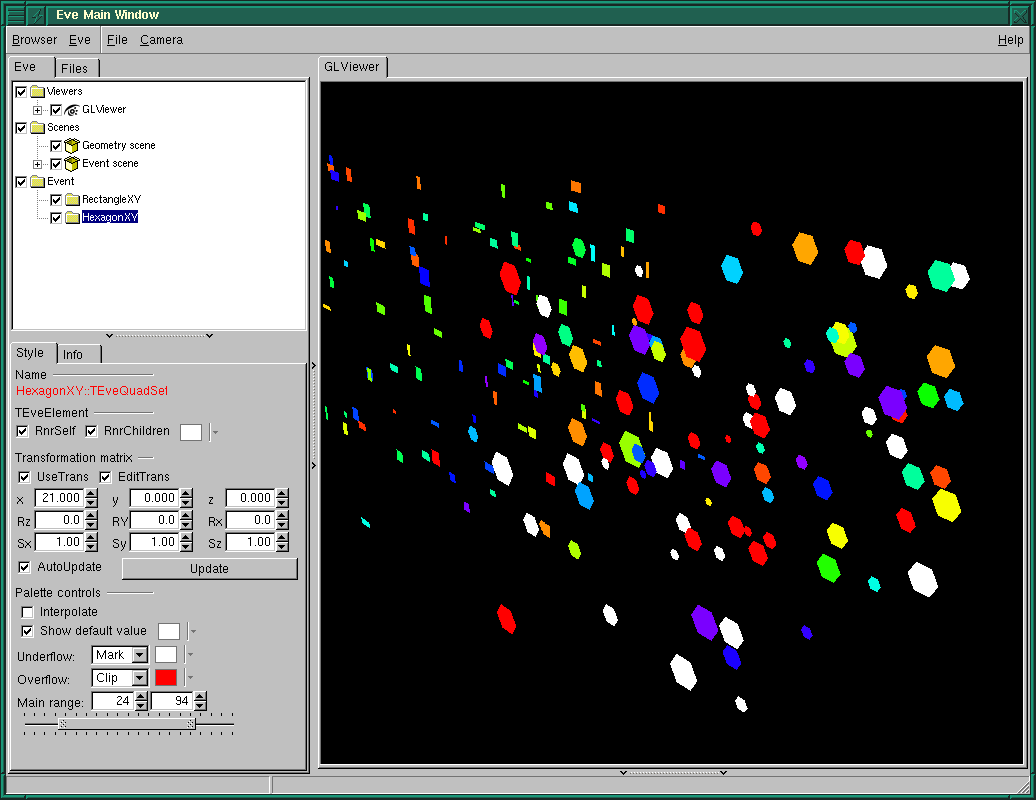Click the red Overflow color swatch
The image size is (1036, 800).
(166, 678)
